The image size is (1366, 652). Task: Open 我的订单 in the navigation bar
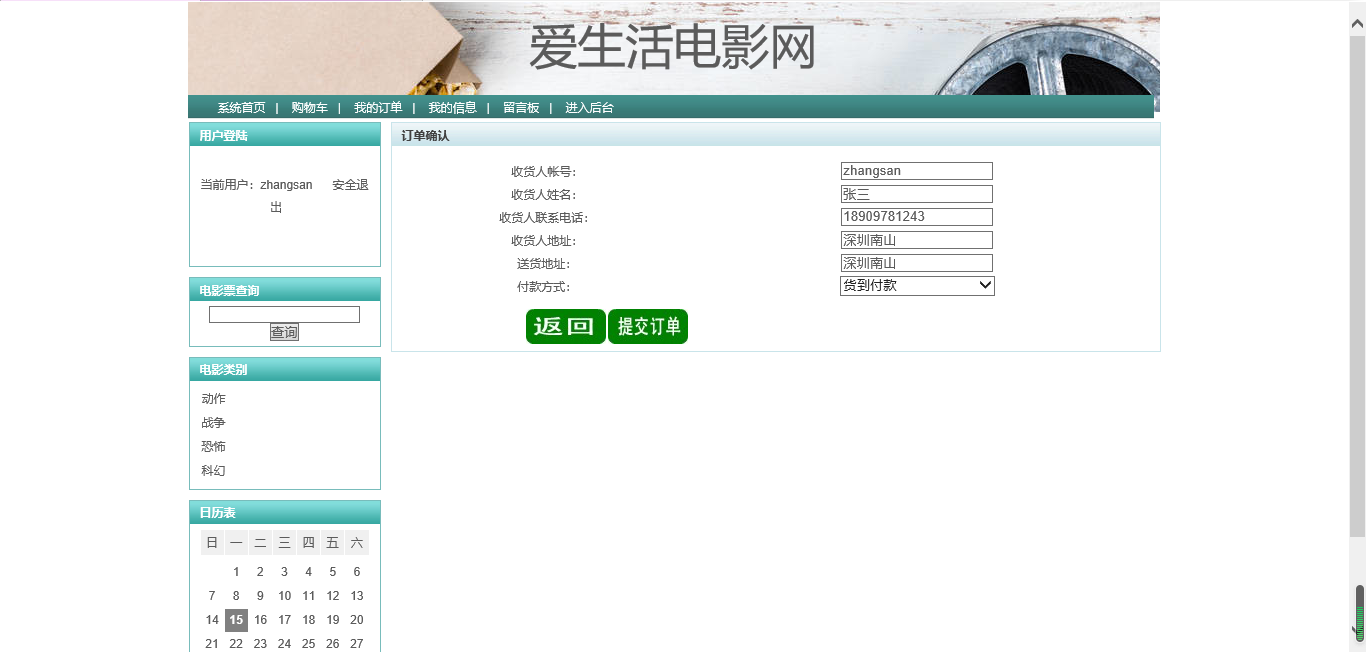[378, 108]
